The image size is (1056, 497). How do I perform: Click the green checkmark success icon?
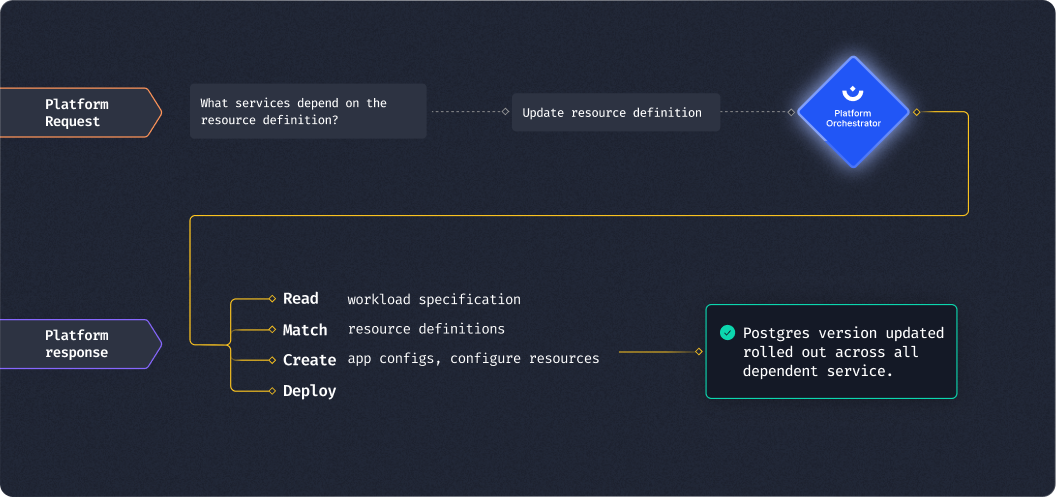[727, 333]
